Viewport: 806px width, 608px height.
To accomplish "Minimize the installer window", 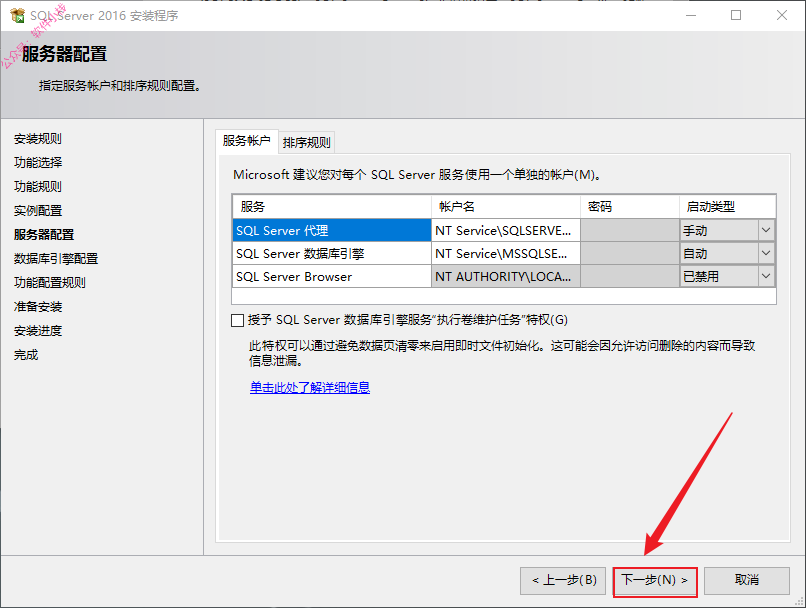I will 691,15.
